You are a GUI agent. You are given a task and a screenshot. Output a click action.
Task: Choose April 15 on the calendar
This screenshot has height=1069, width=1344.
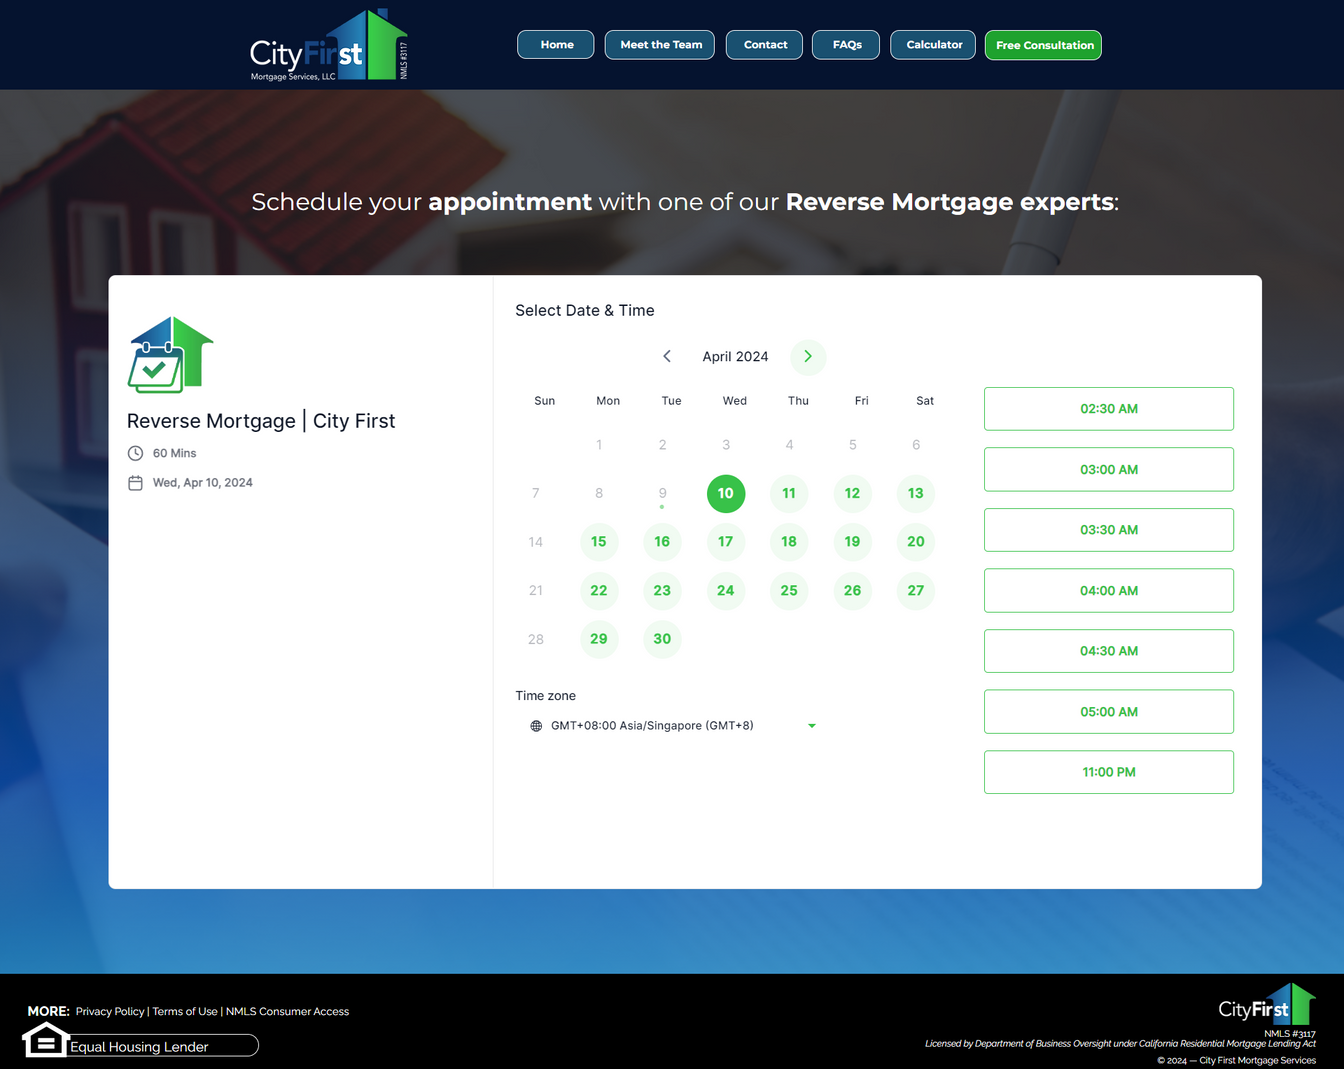(599, 542)
